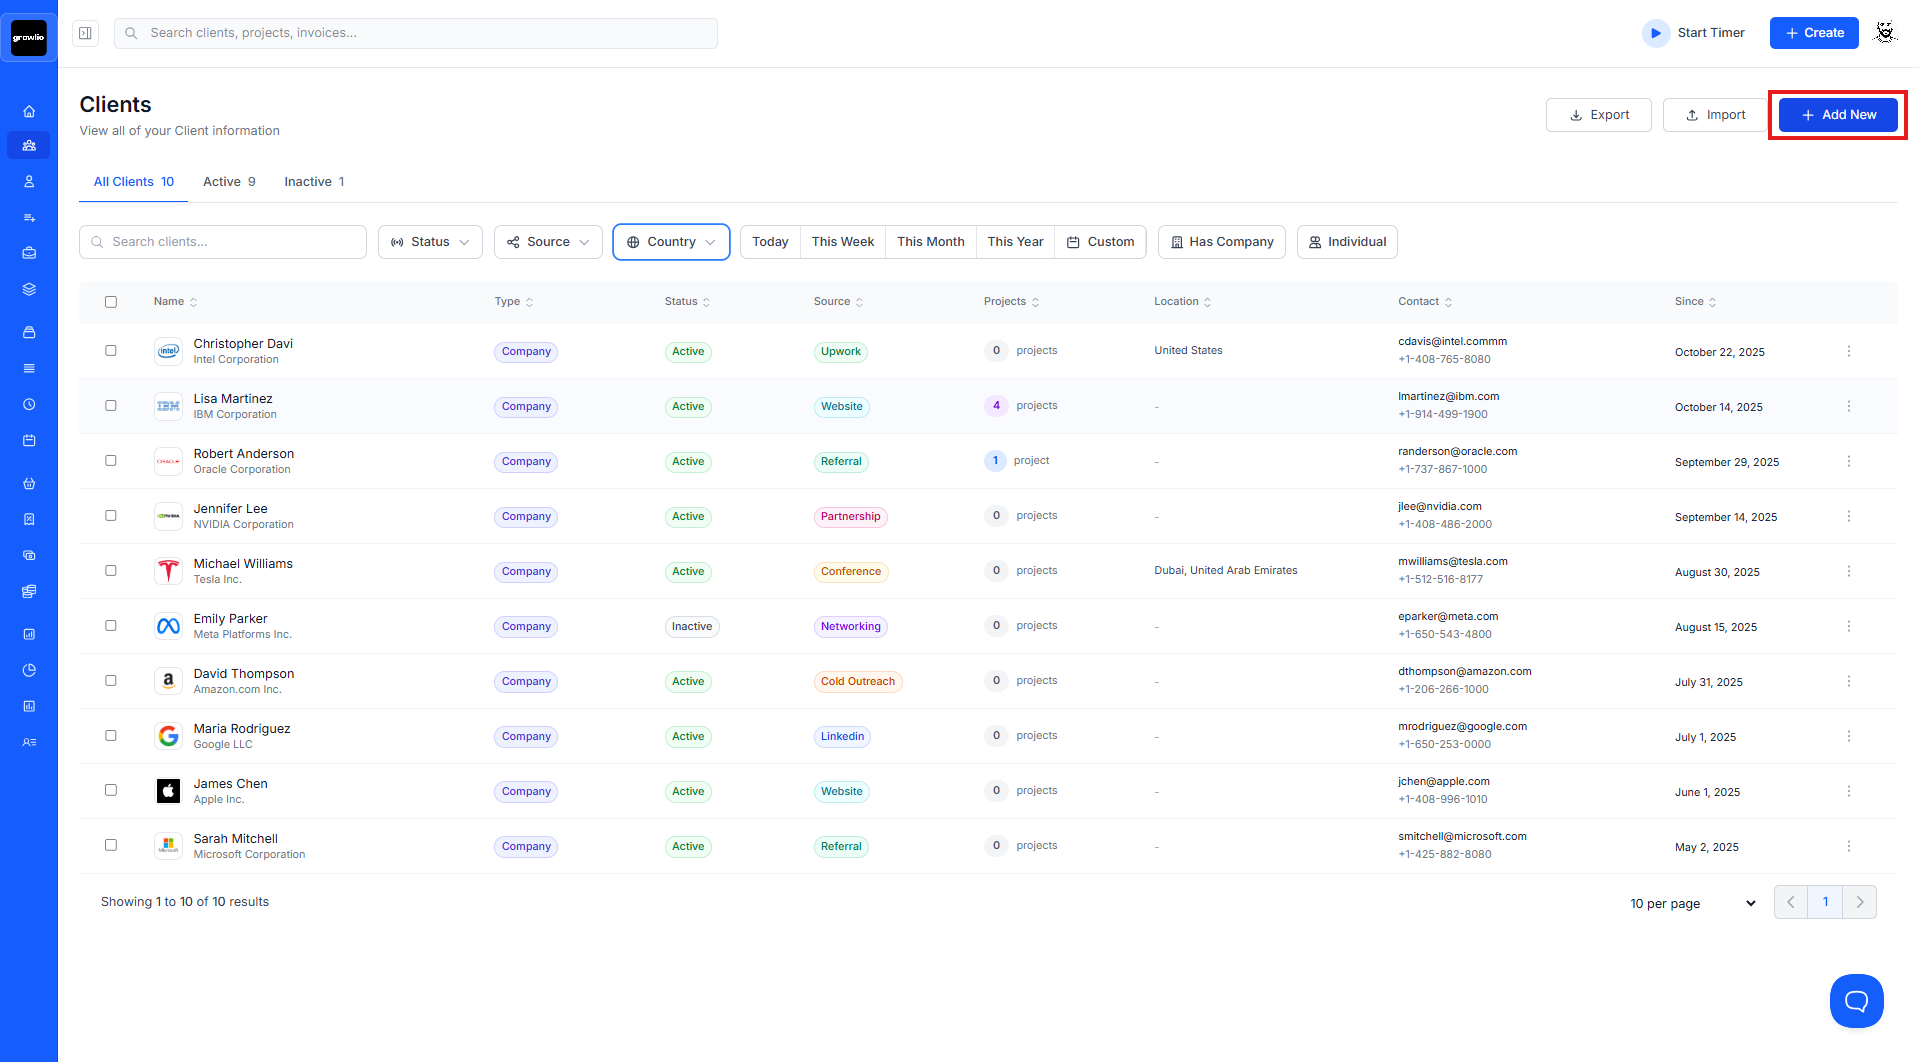
Task: Open the chat support bubble
Action: point(1856,1000)
